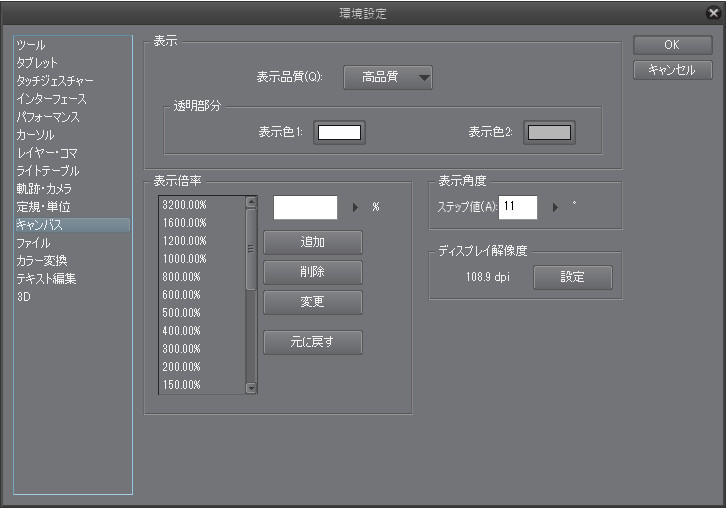The height and width of the screenshot is (509, 727).
Task: Click 追加 button to add zoom
Action: [x=312, y=242]
